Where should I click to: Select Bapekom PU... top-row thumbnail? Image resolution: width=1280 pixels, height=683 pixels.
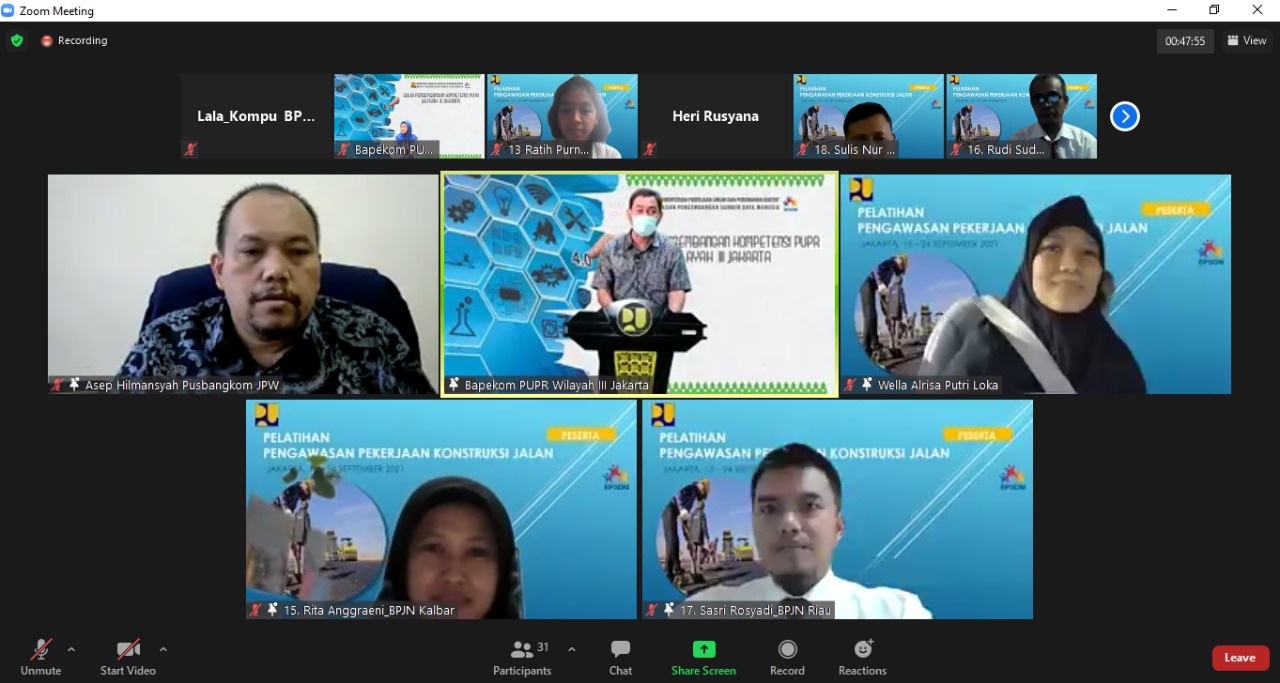click(x=409, y=116)
